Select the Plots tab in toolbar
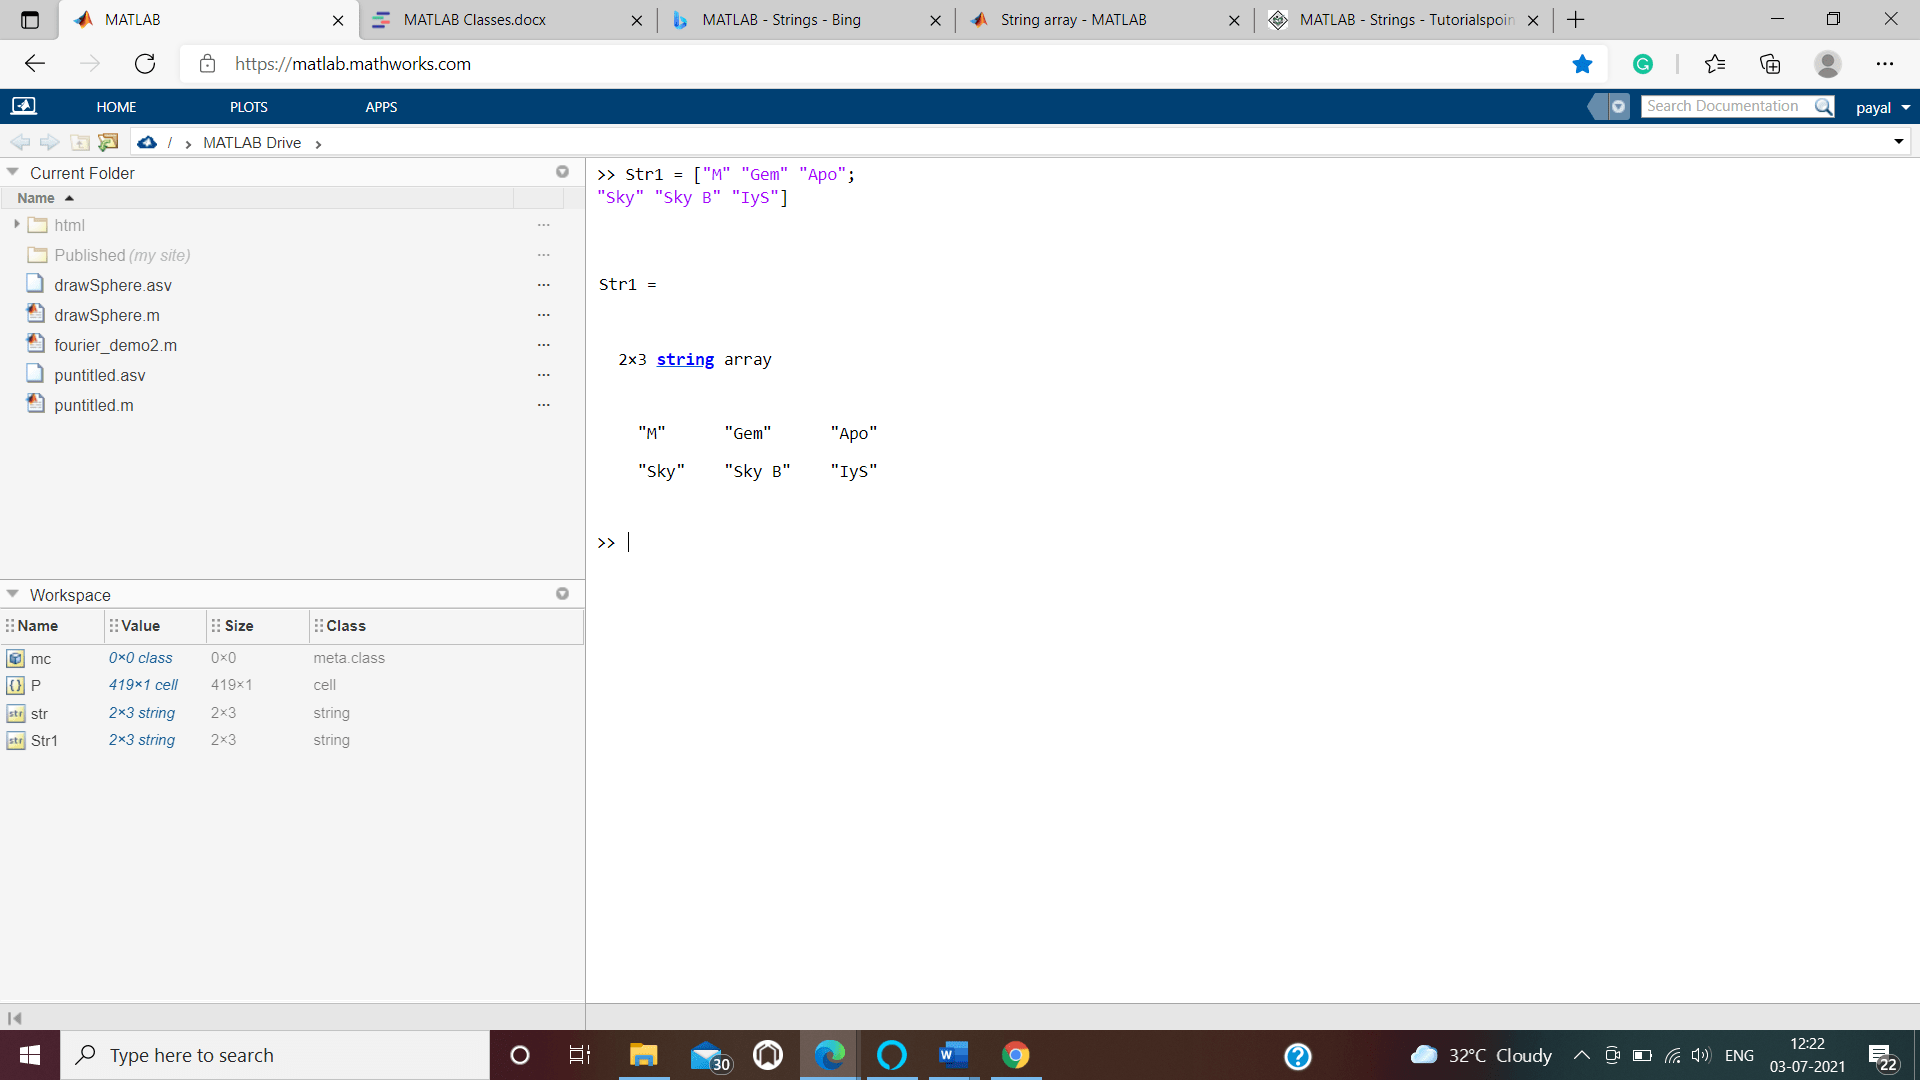The image size is (1920, 1080). [248, 107]
